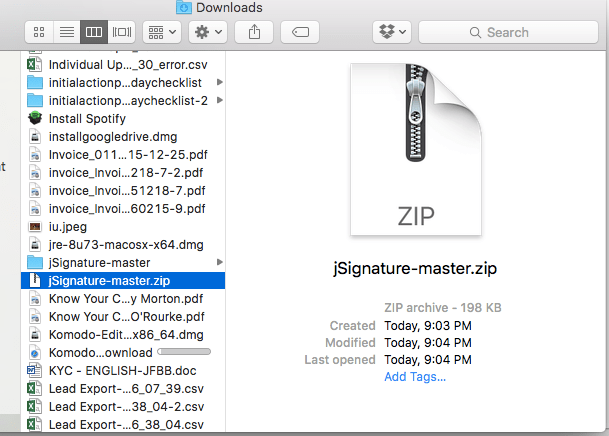
Task: Click the large ZIP preview thumbnail
Action: tap(416, 149)
